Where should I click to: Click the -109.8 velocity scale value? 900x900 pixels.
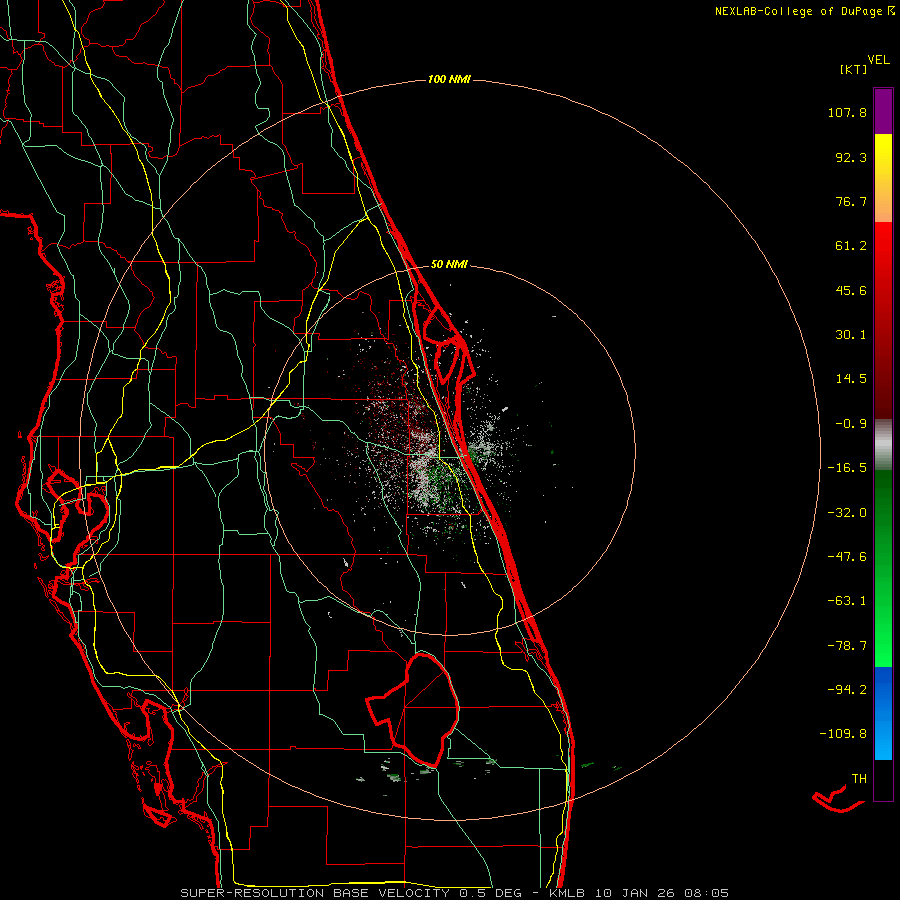click(843, 734)
